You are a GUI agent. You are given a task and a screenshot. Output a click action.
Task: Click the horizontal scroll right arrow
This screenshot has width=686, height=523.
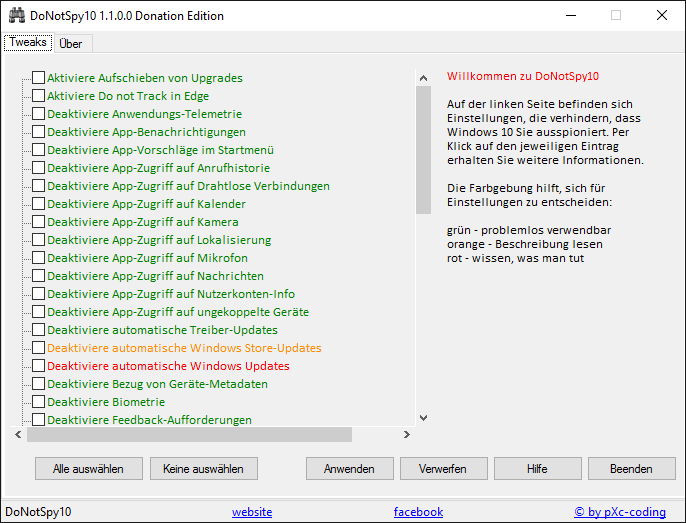click(407, 434)
